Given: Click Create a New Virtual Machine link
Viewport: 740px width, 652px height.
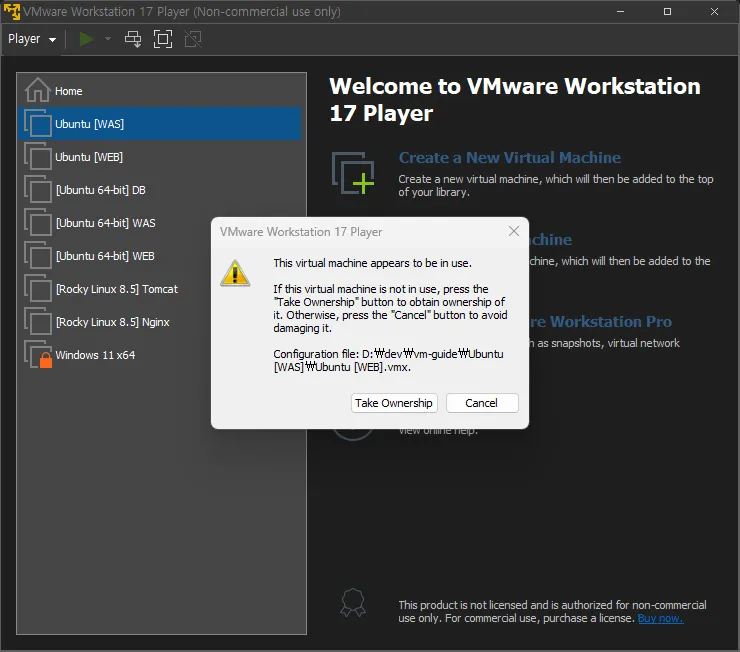Looking at the screenshot, I should coord(510,158).
